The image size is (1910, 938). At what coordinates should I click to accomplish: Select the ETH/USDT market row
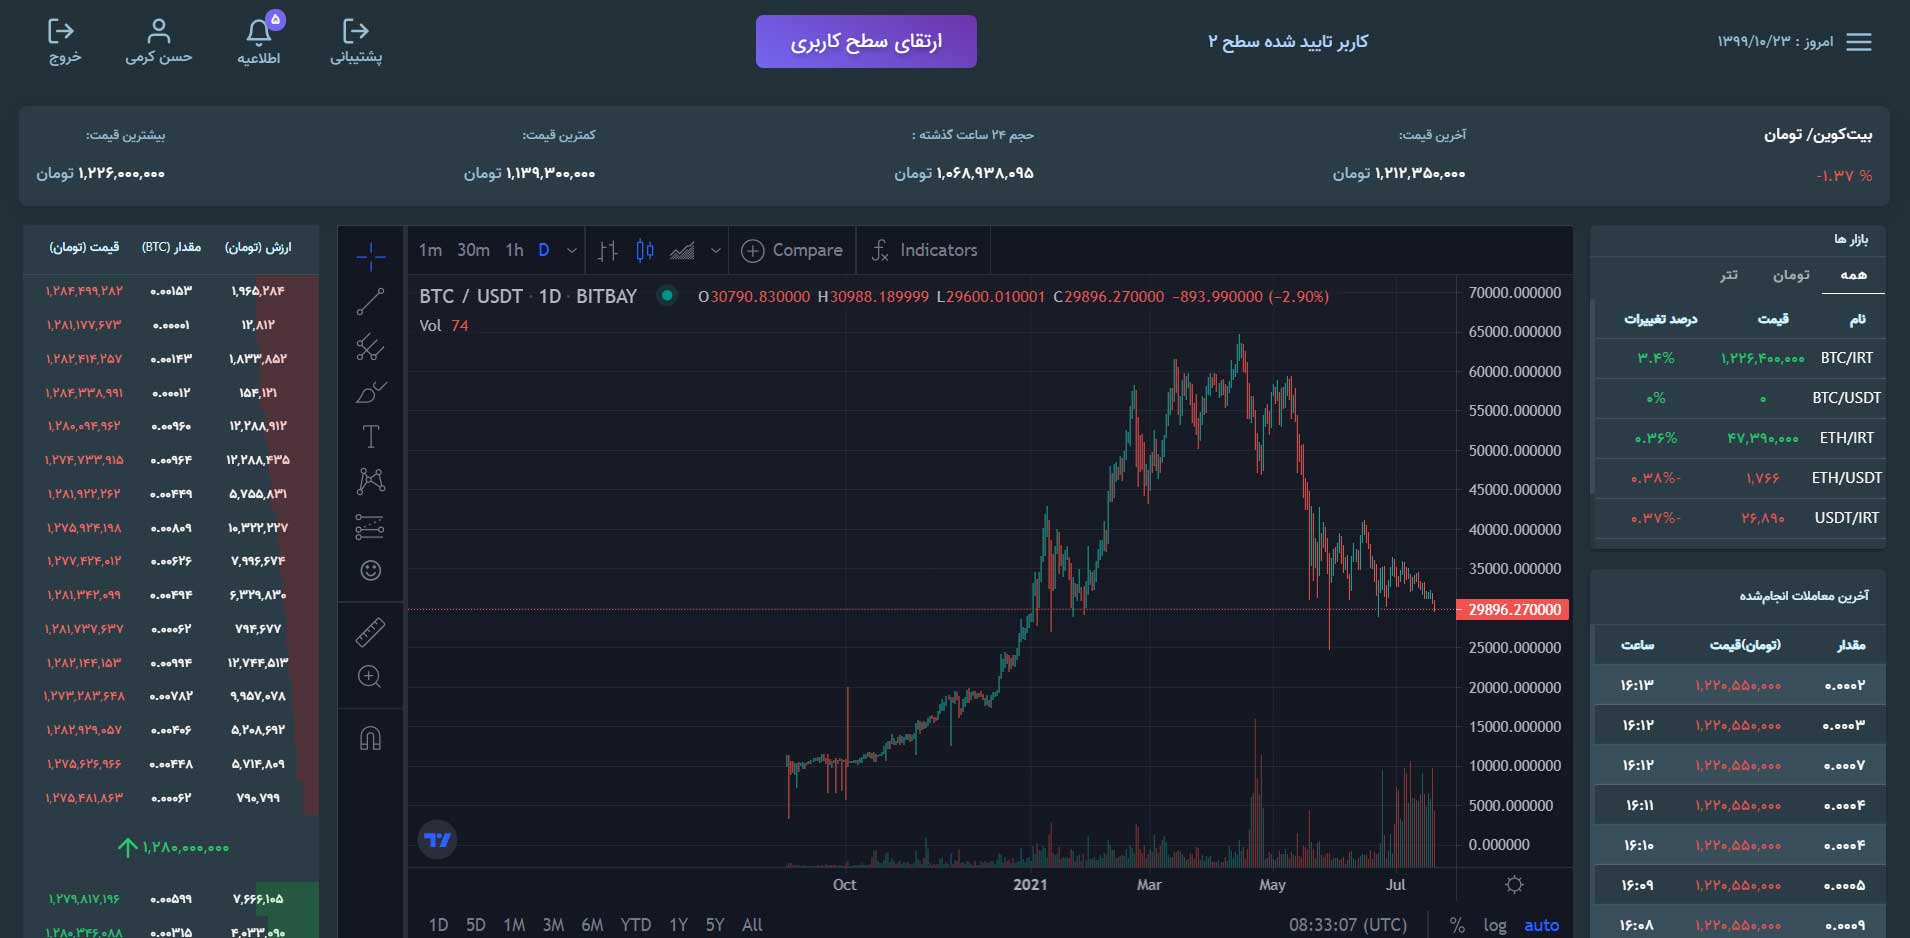1740,478
